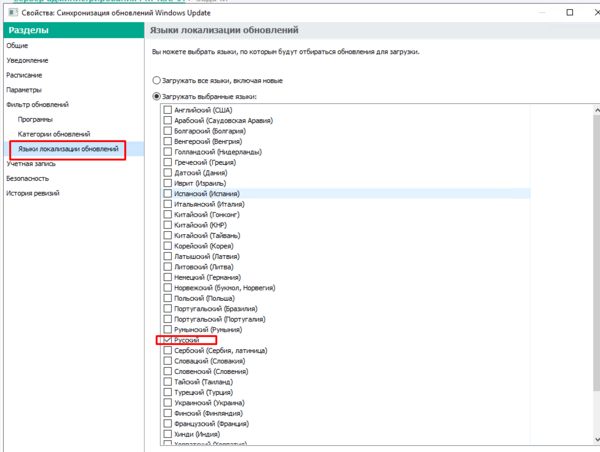Check the Китайский (Тайвань) checkbox

pos(168,235)
